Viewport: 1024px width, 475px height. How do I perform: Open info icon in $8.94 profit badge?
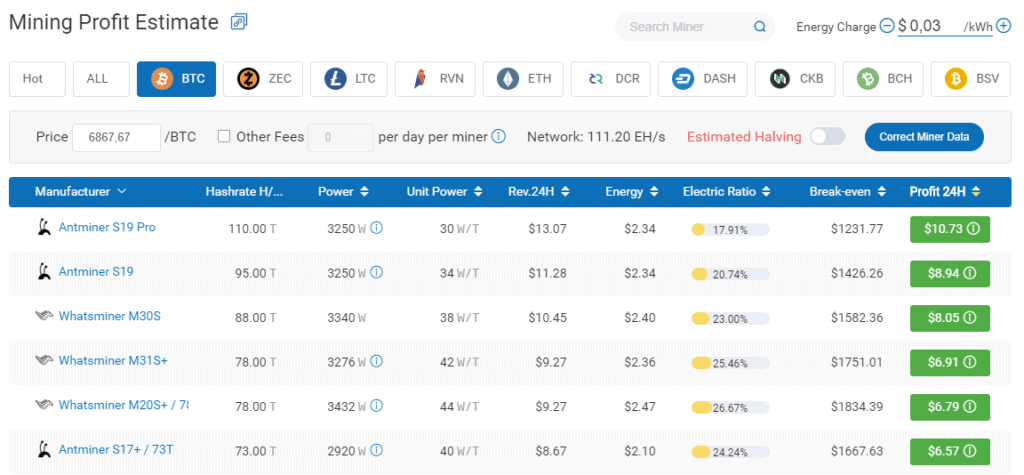click(x=970, y=273)
